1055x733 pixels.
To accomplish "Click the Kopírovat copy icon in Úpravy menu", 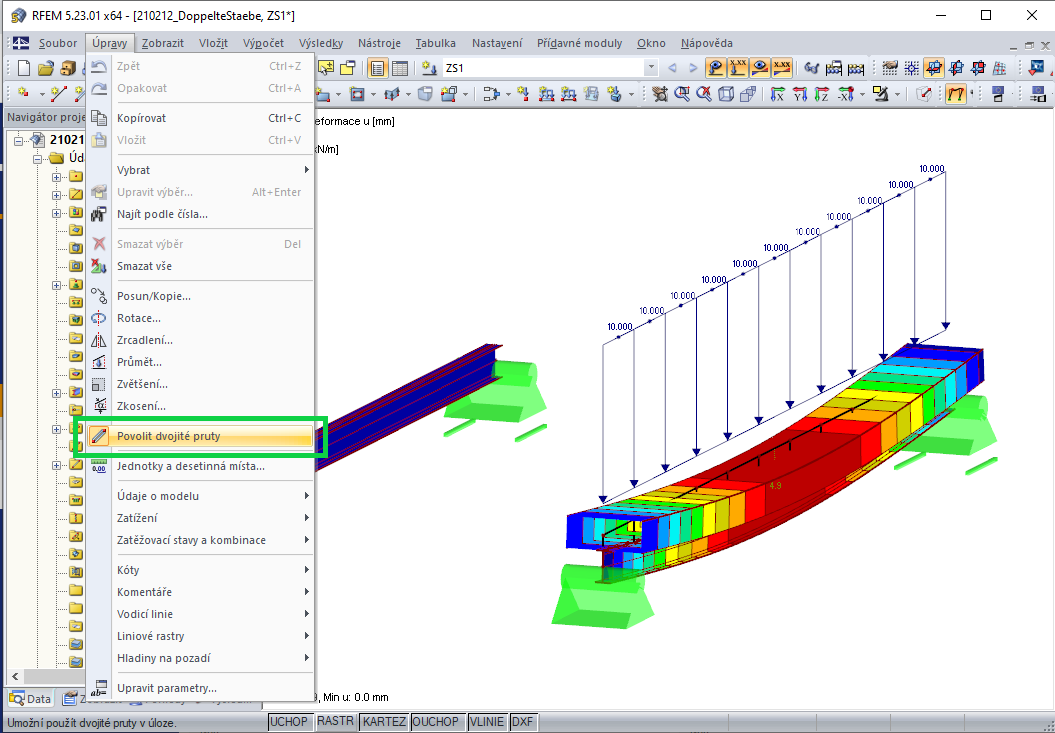I will [99, 118].
